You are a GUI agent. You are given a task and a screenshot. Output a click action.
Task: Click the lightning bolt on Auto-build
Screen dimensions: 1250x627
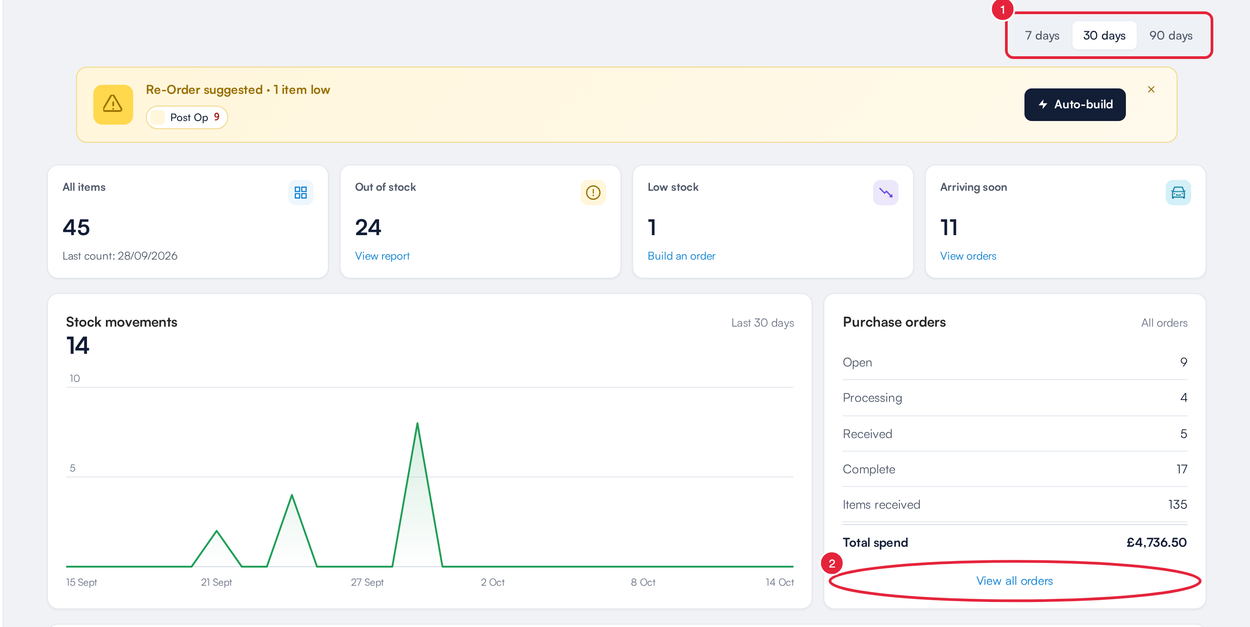(1043, 105)
